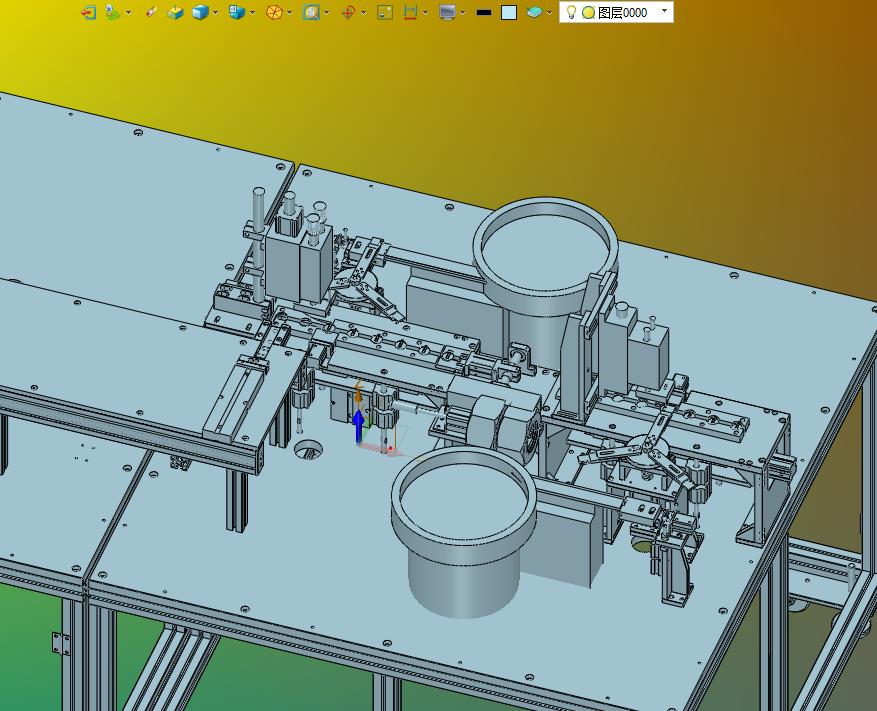
Task: Expand the monitor display dropdown arrow
Action: click(463, 12)
